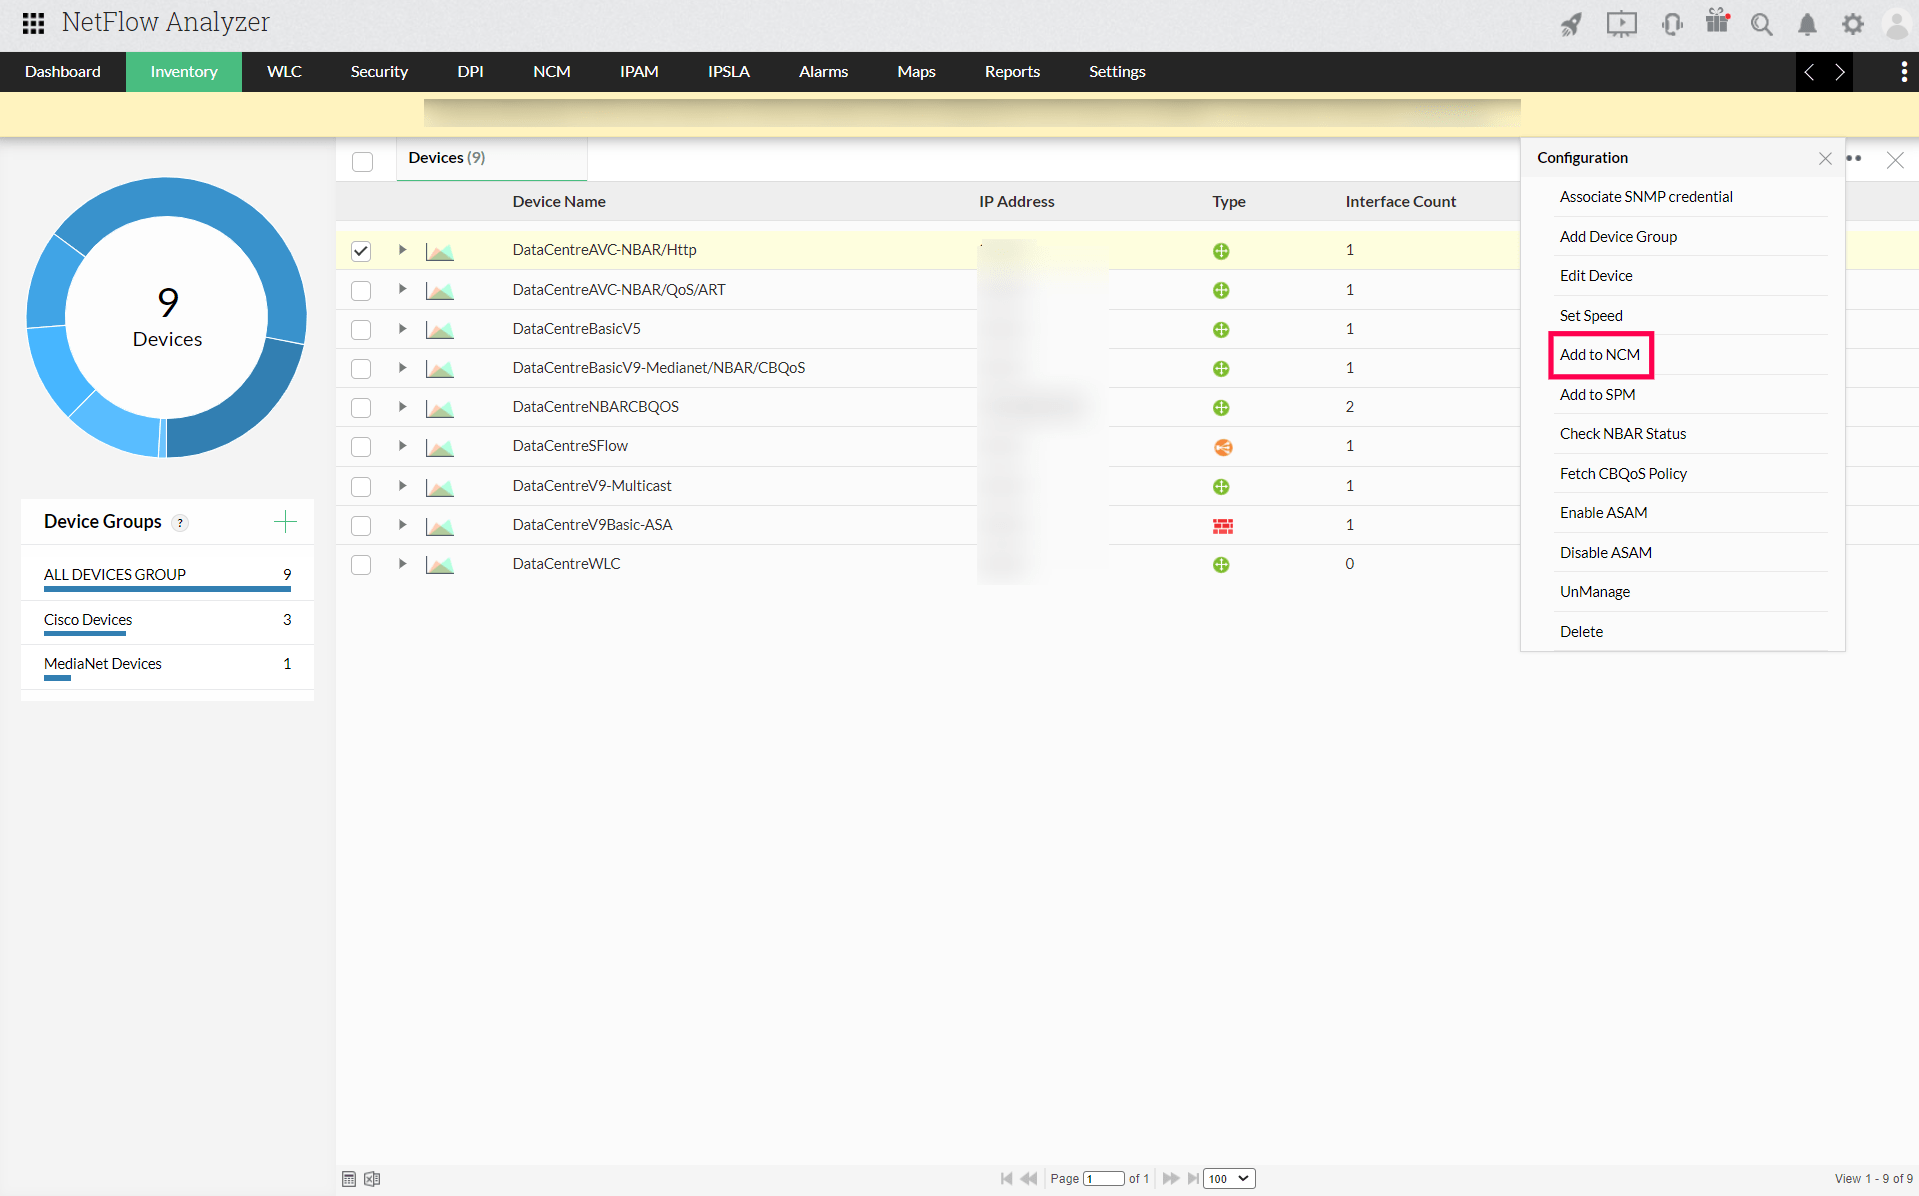Open the Alarms menu
Image resolution: width=1919 pixels, height=1196 pixels.
[823, 71]
